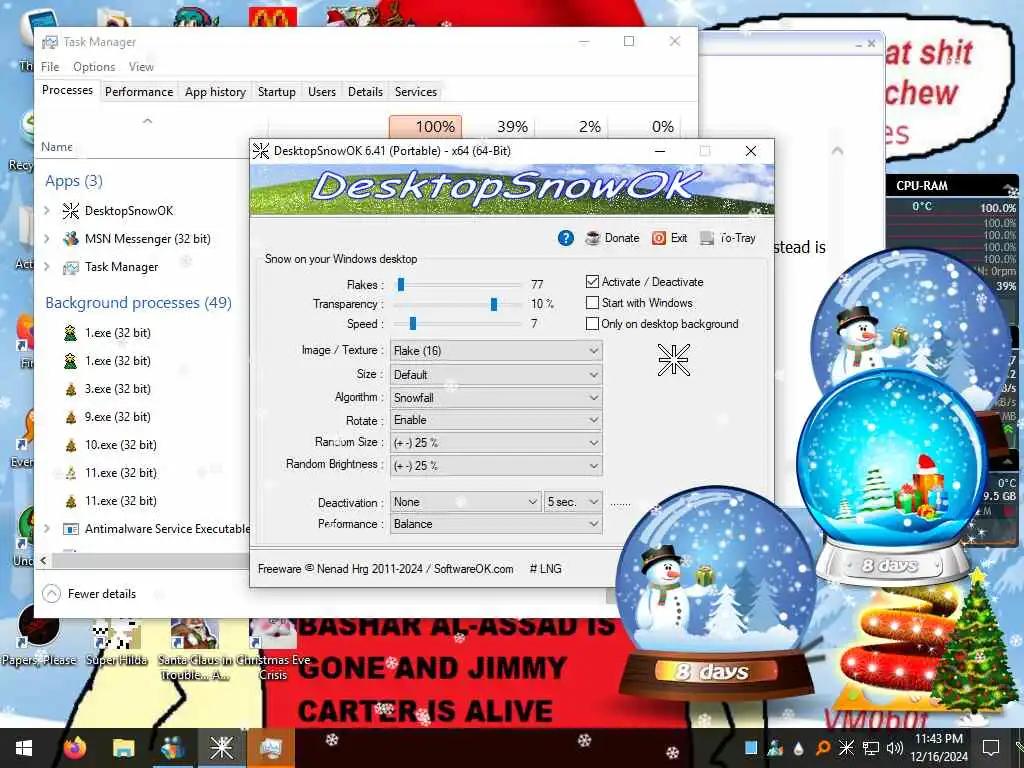Viewport: 1024px width, 768px height.
Task: Open Firefox from the taskbar
Action: coord(75,748)
